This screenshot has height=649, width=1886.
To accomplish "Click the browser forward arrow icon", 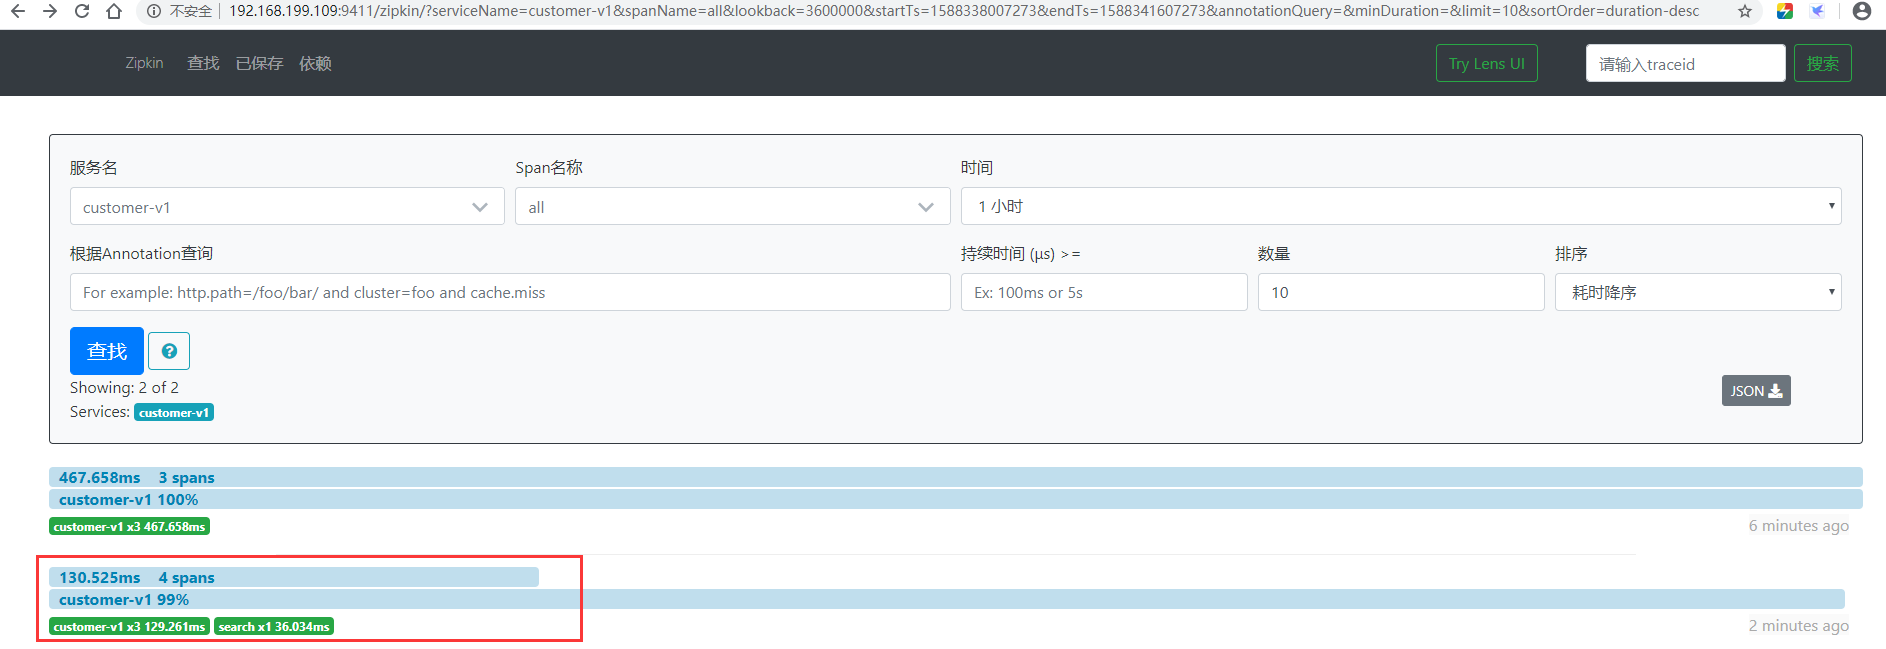I will pos(50,11).
